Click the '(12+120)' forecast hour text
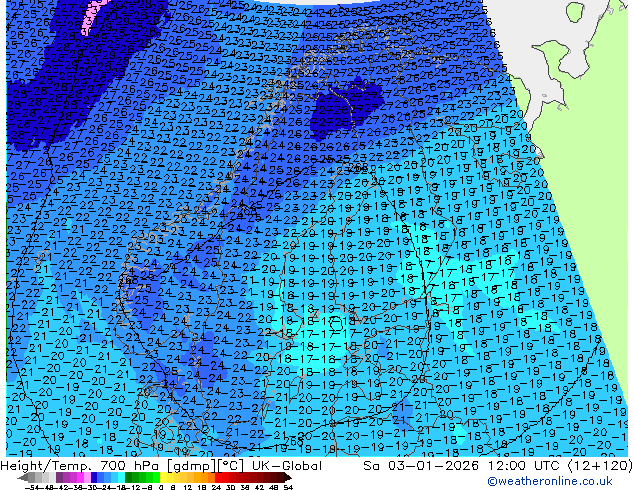The width and height of the screenshot is (634, 490). [600, 466]
